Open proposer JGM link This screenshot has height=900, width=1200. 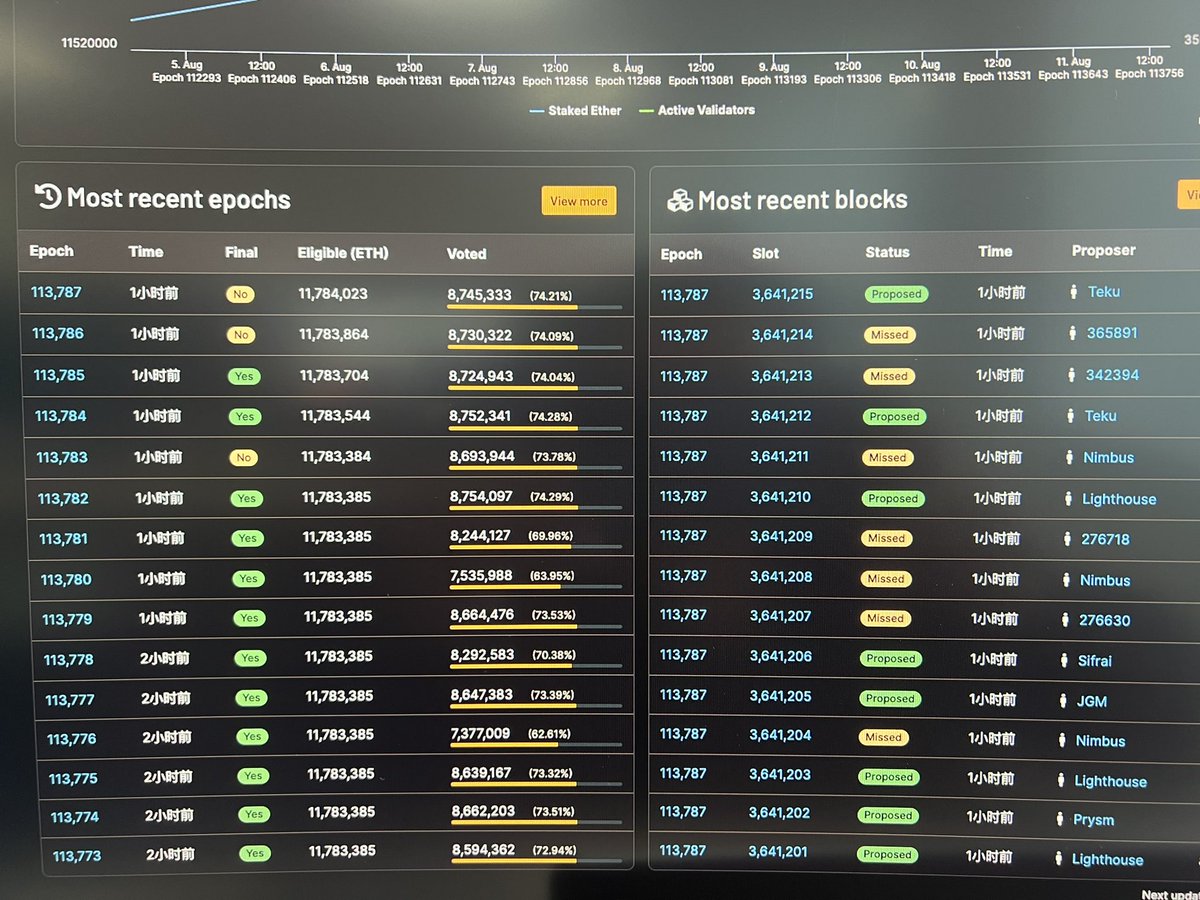point(1091,702)
